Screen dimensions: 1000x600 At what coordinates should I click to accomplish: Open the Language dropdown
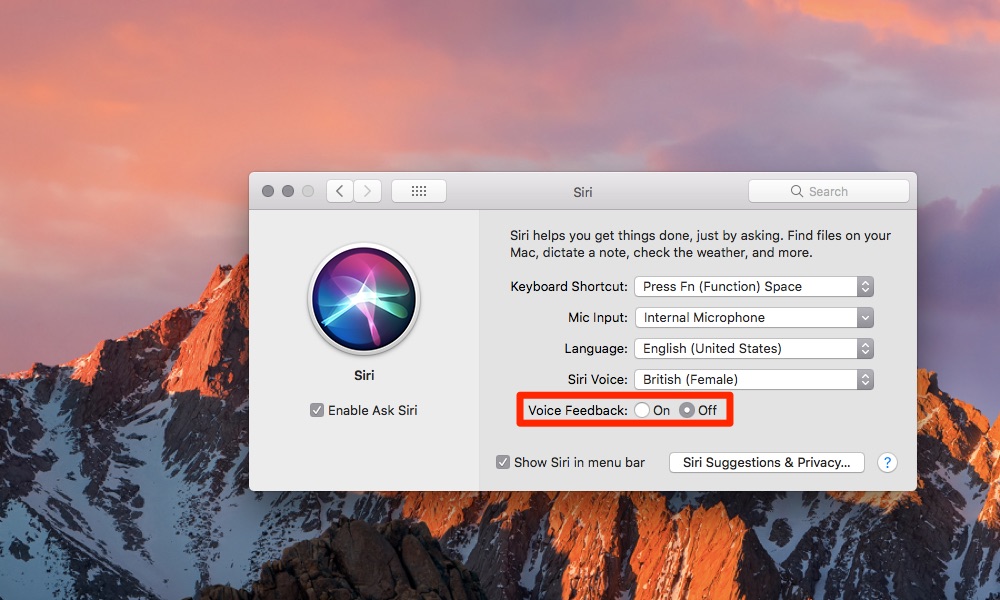click(754, 348)
